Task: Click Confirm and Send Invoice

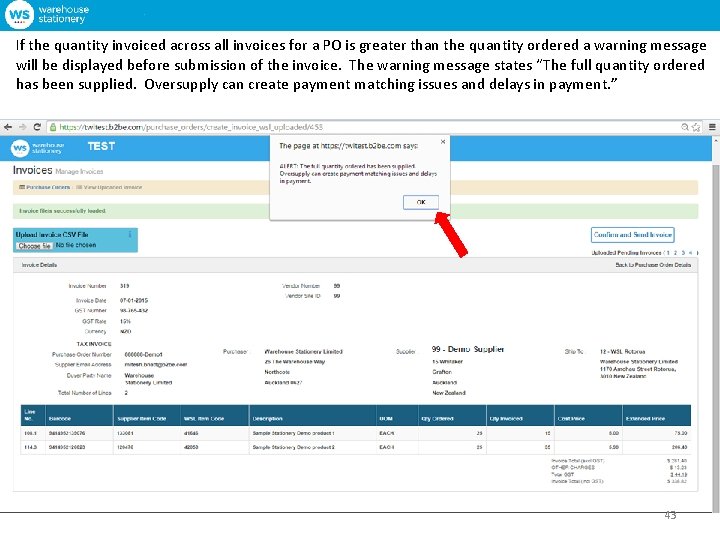Action: [632, 235]
